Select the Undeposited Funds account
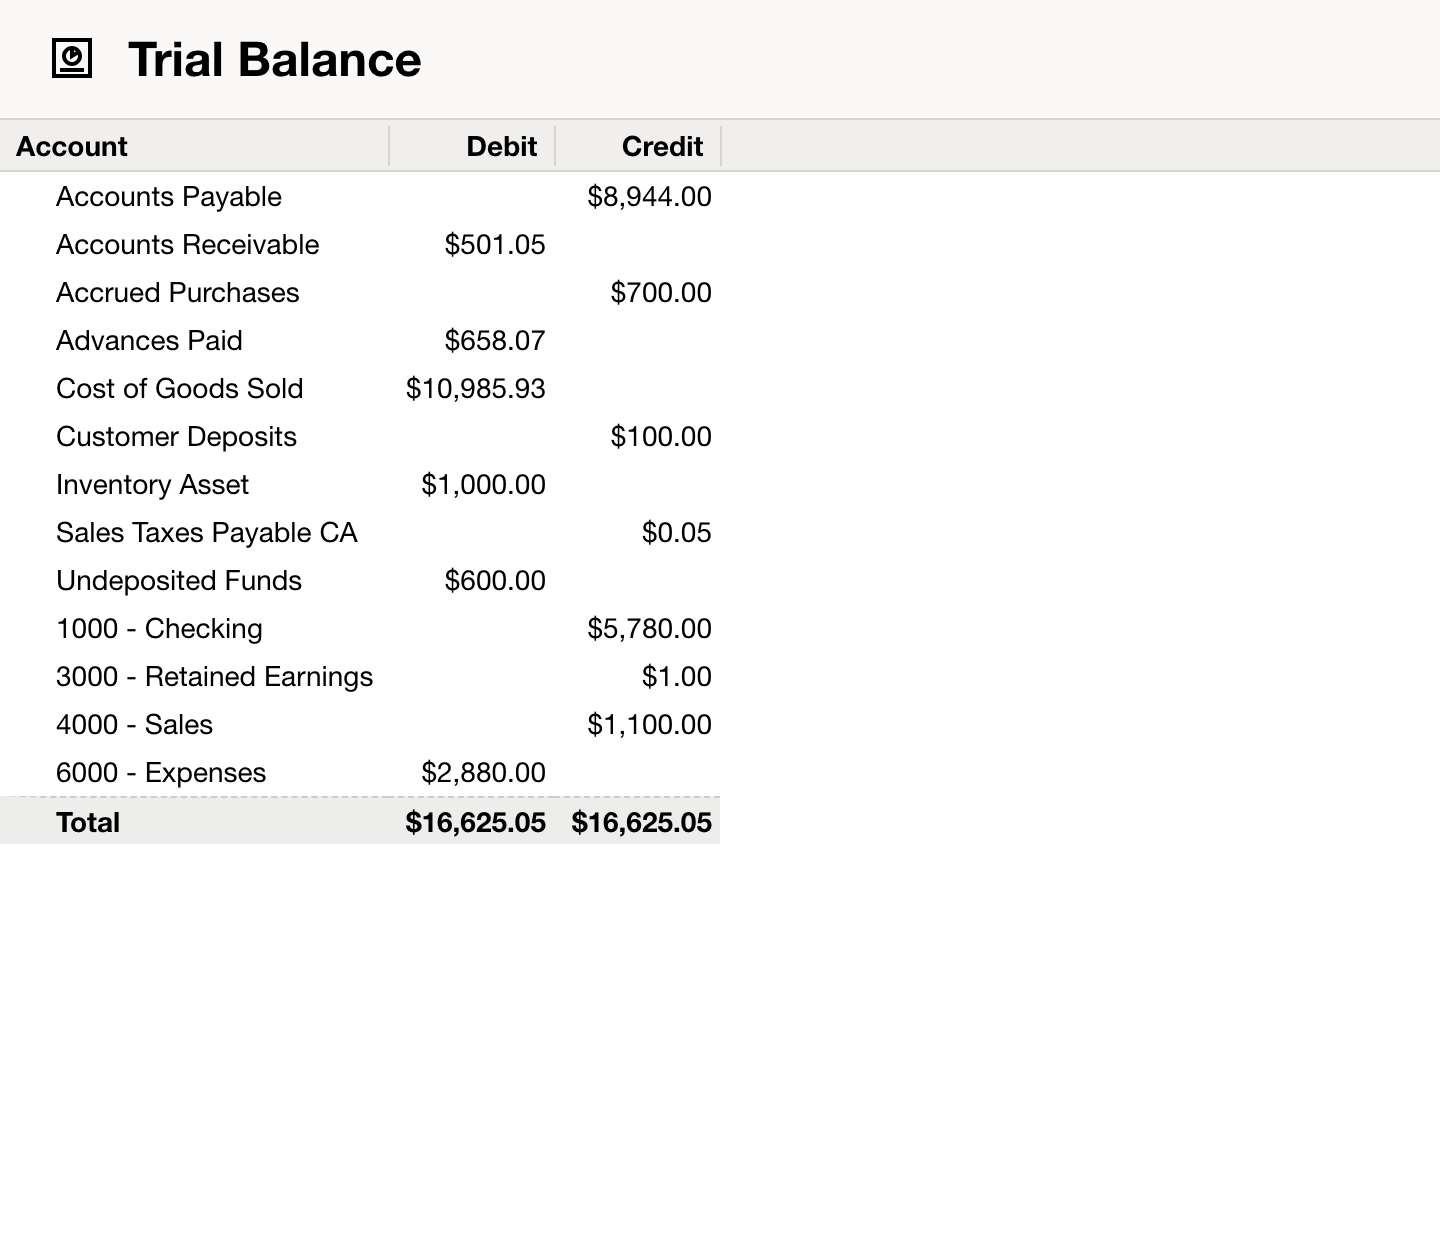The width and height of the screenshot is (1440, 1240). pyautogui.click(x=179, y=581)
